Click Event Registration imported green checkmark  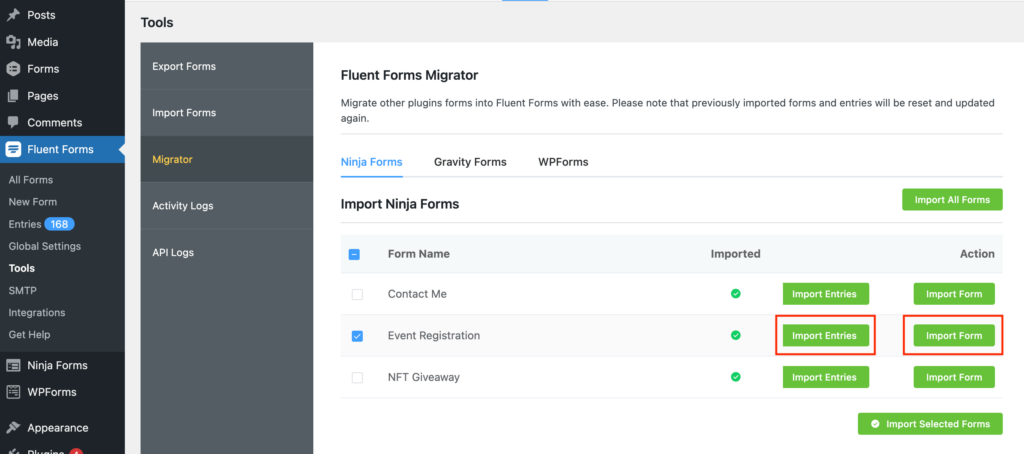(735, 335)
